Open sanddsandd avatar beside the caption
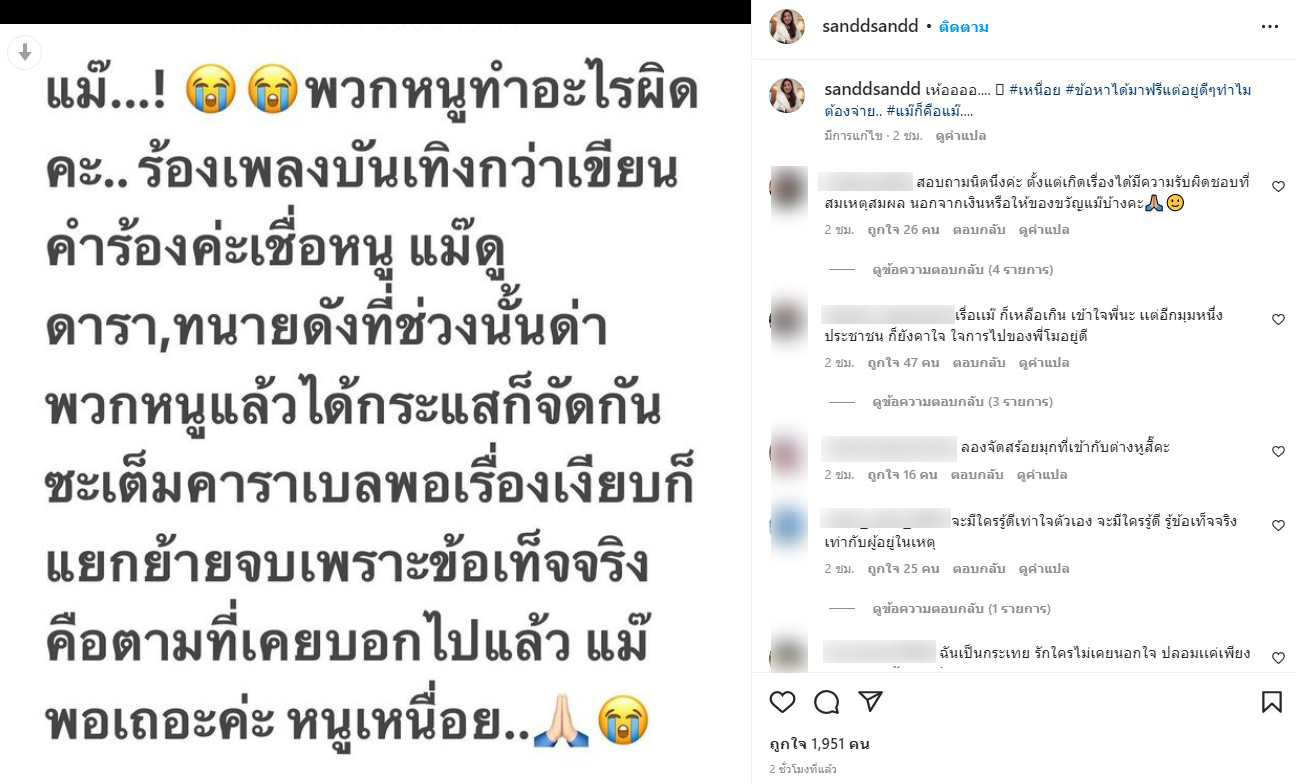The height and width of the screenshot is (784, 1296). (787, 95)
